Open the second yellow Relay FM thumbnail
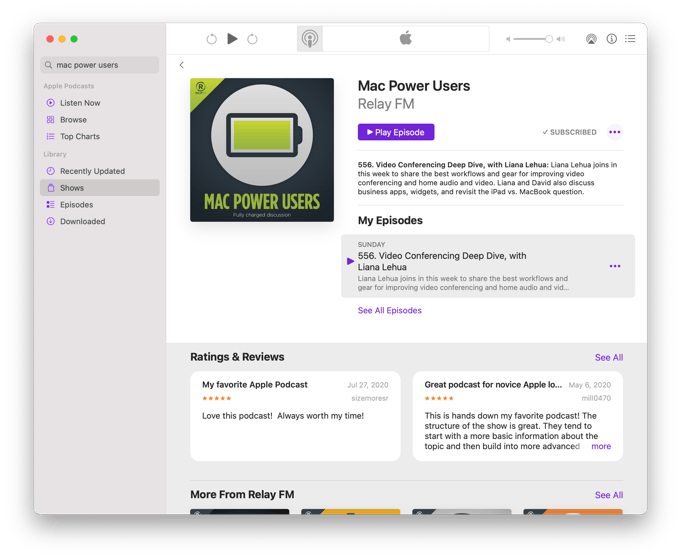The width and height of the screenshot is (681, 559). [x=350, y=512]
